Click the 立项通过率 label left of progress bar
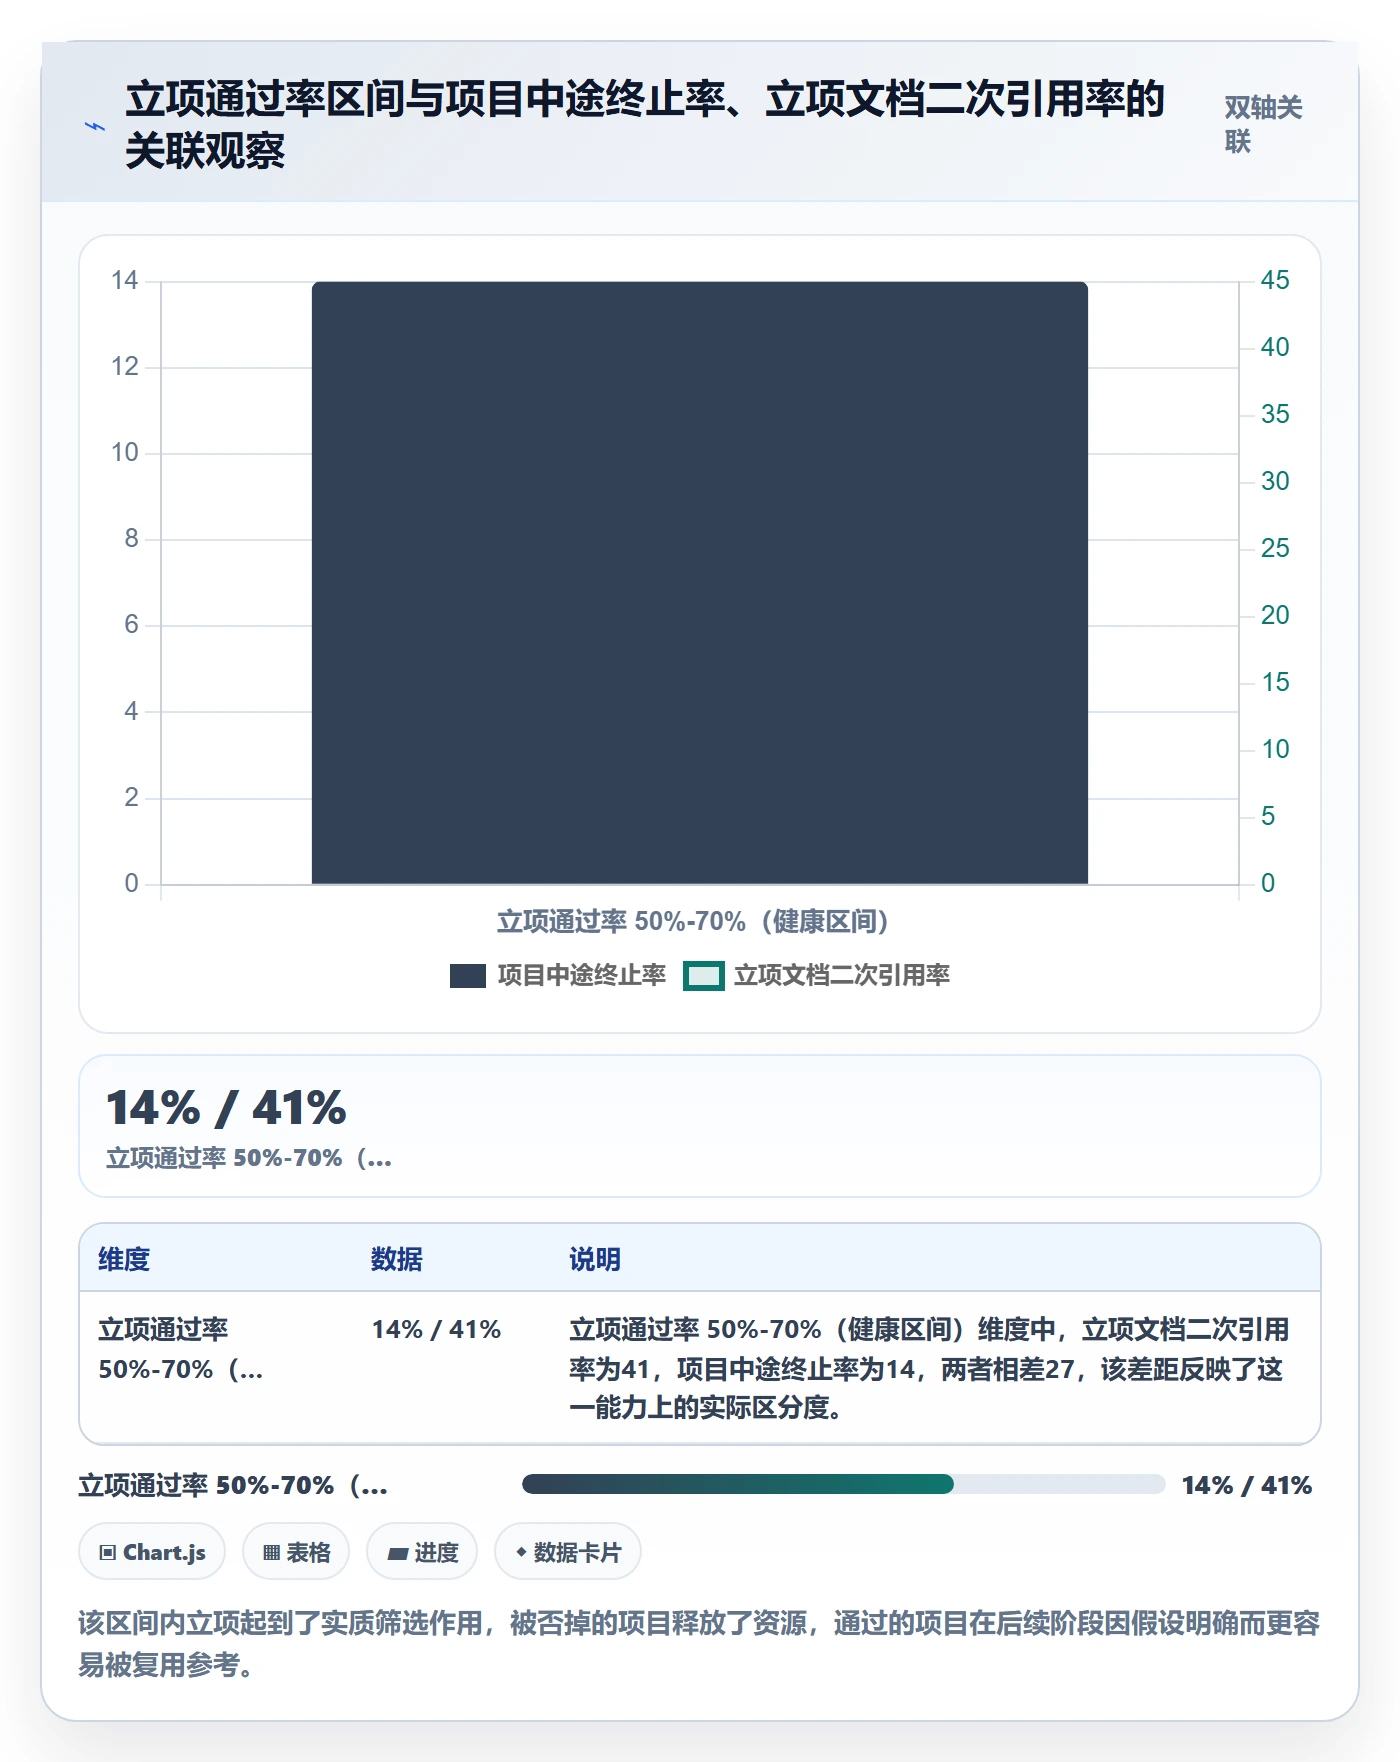Image resolution: width=1400 pixels, height=1762 pixels. (233, 1485)
